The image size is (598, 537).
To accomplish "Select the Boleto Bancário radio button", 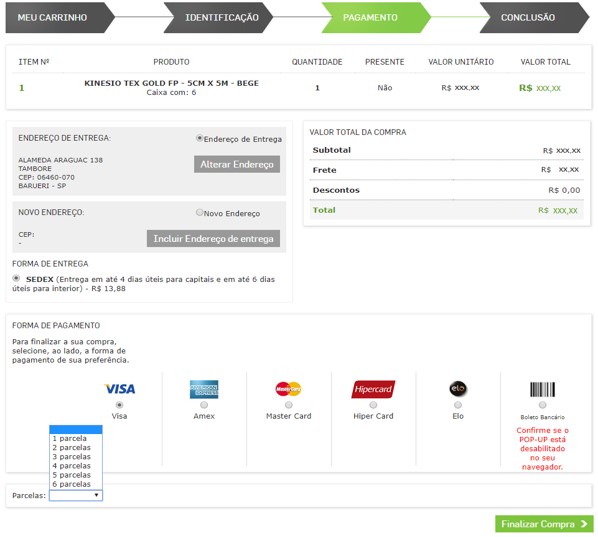I will [x=542, y=405].
